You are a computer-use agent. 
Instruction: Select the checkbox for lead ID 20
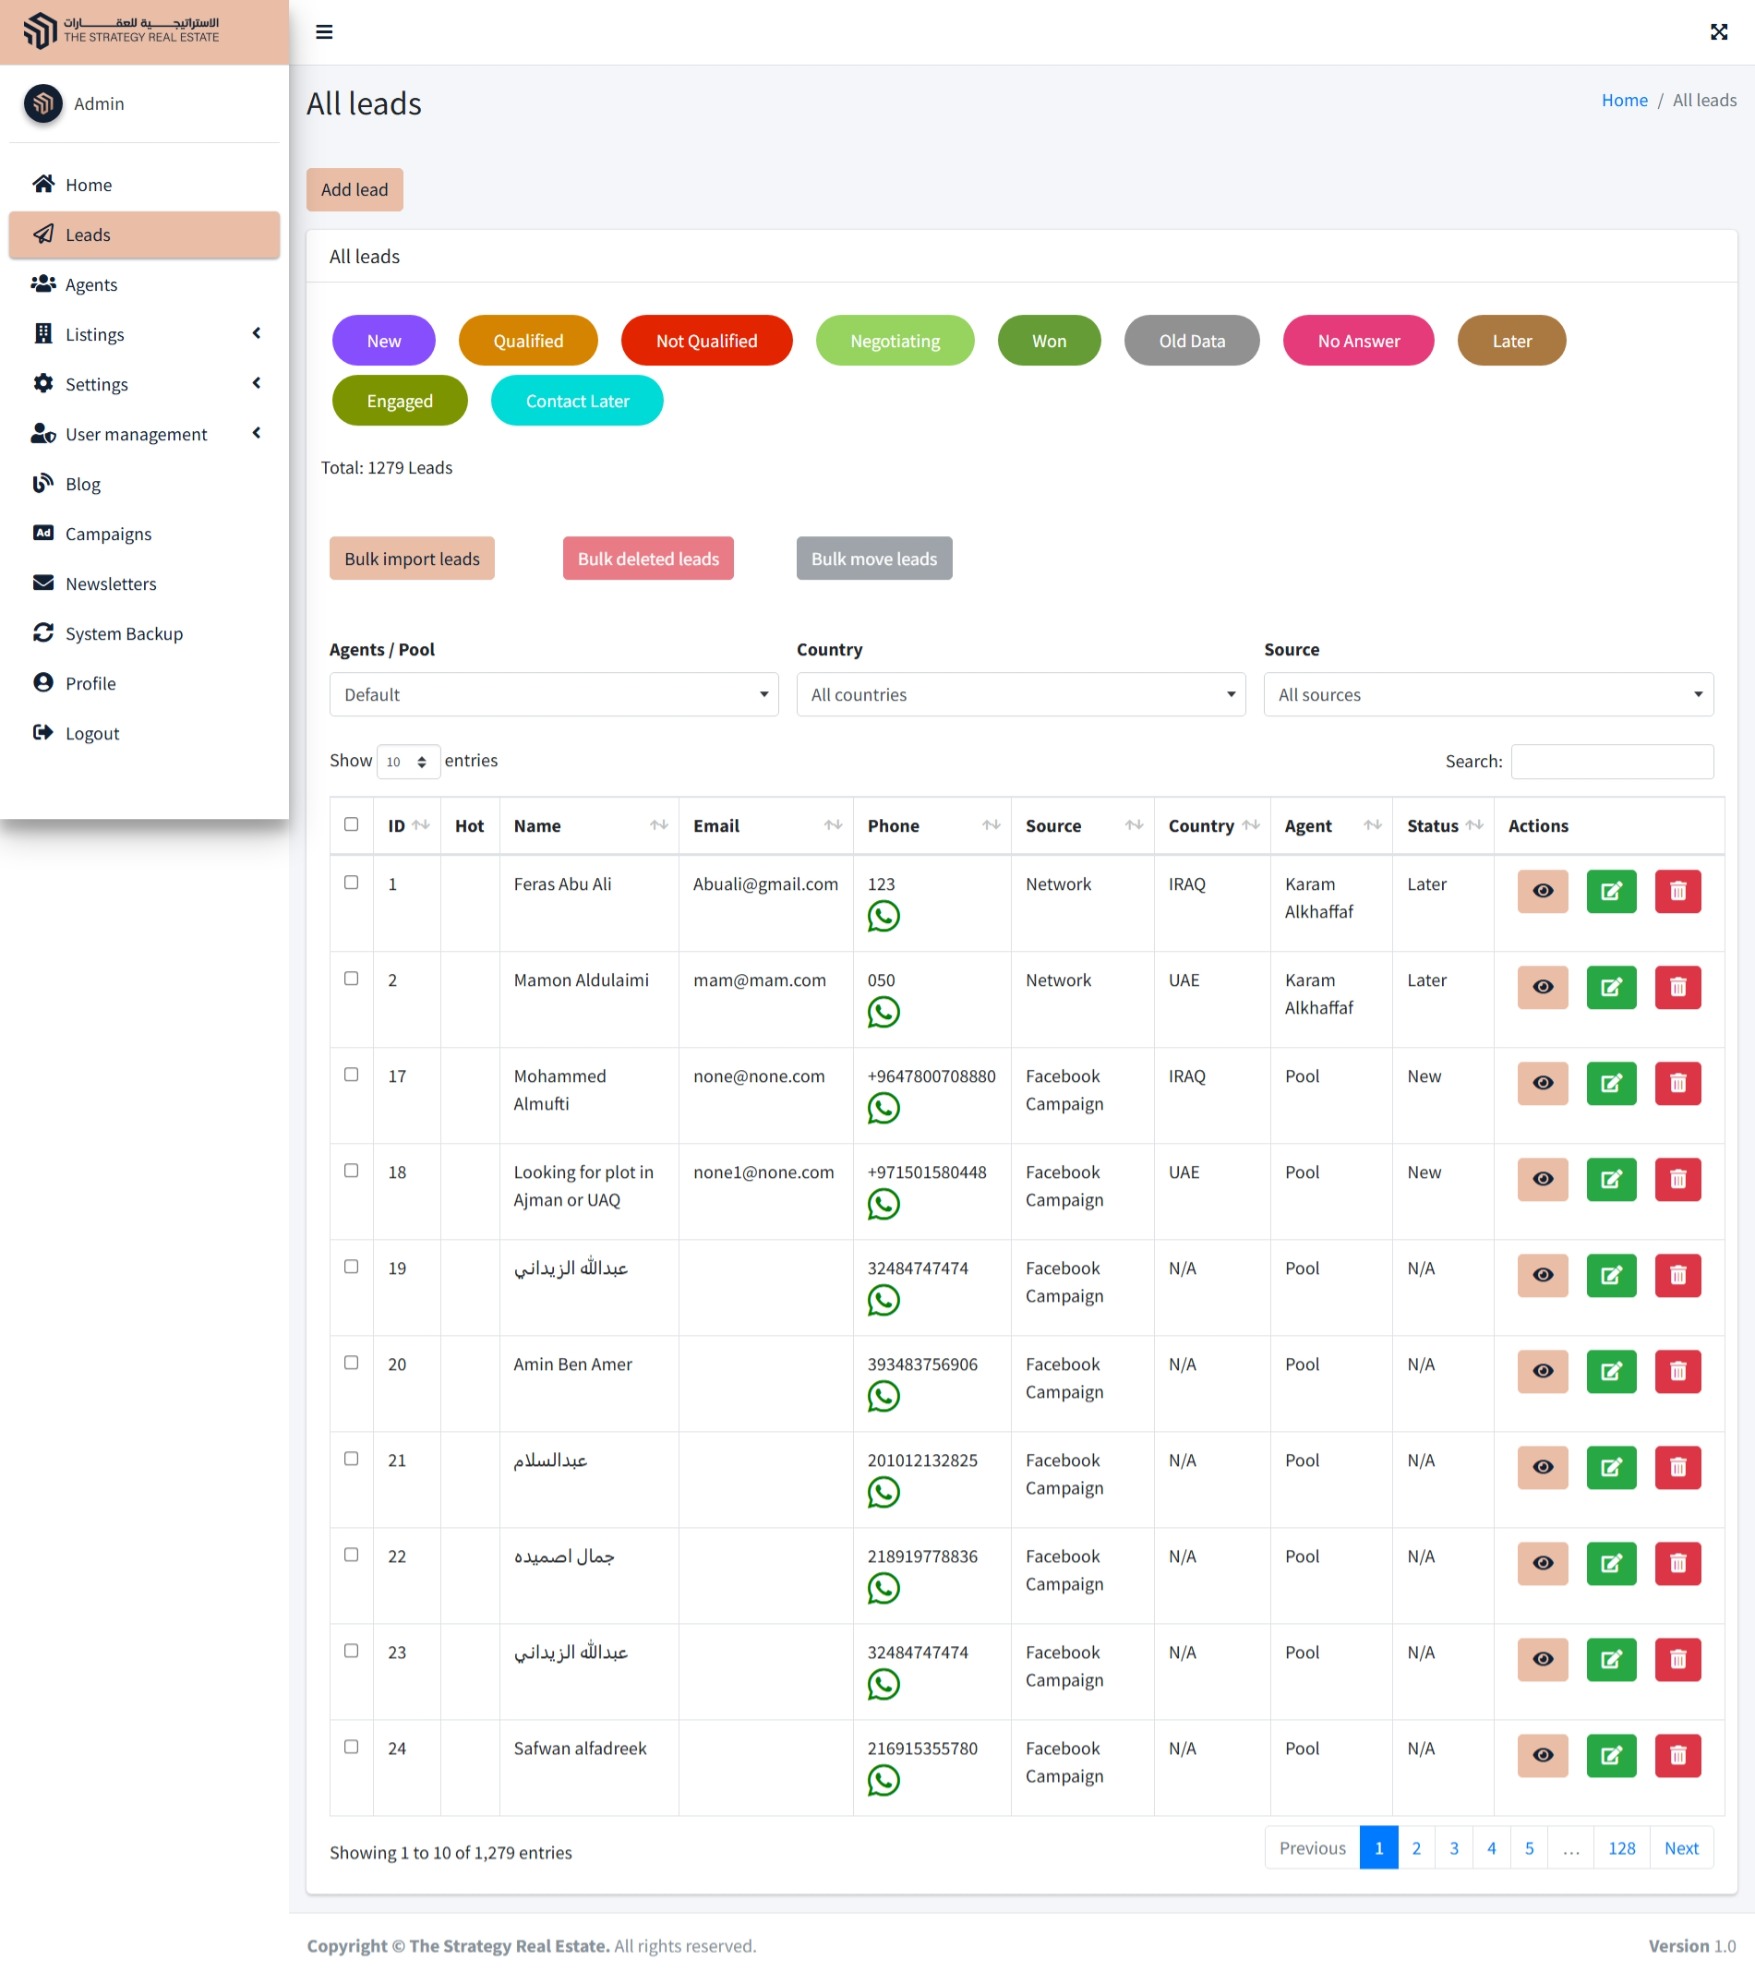point(351,1363)
